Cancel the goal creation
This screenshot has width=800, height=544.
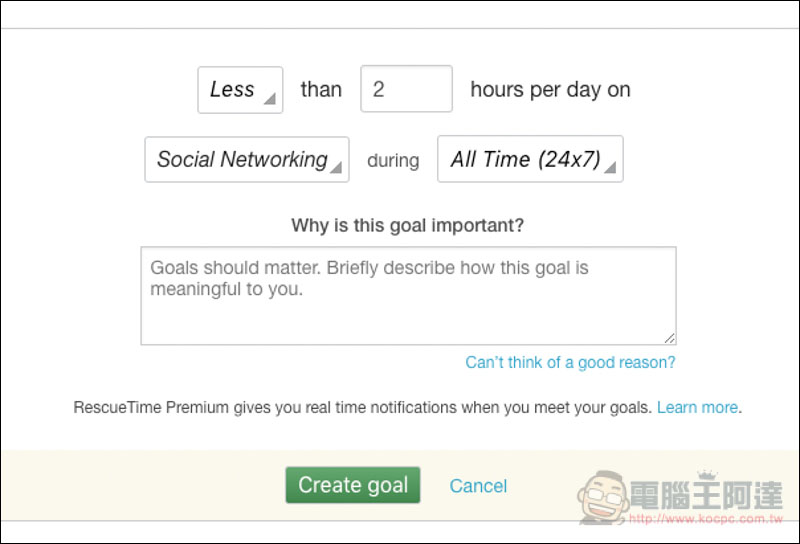pos(478,486)
